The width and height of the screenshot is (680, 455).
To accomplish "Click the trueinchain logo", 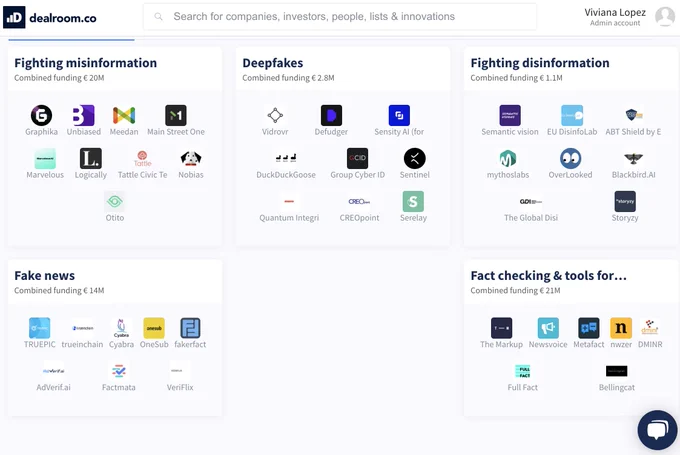I will [x=82, y=328].
